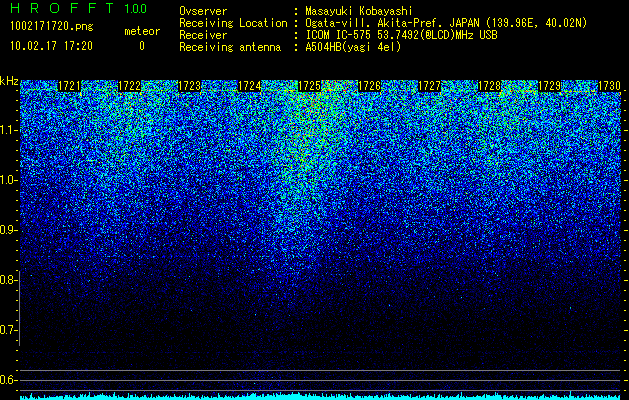Screen dimensions: 629x400
Task: Click the kHz axis unit label
Action: pyautogui.click(x=9, y=81)
